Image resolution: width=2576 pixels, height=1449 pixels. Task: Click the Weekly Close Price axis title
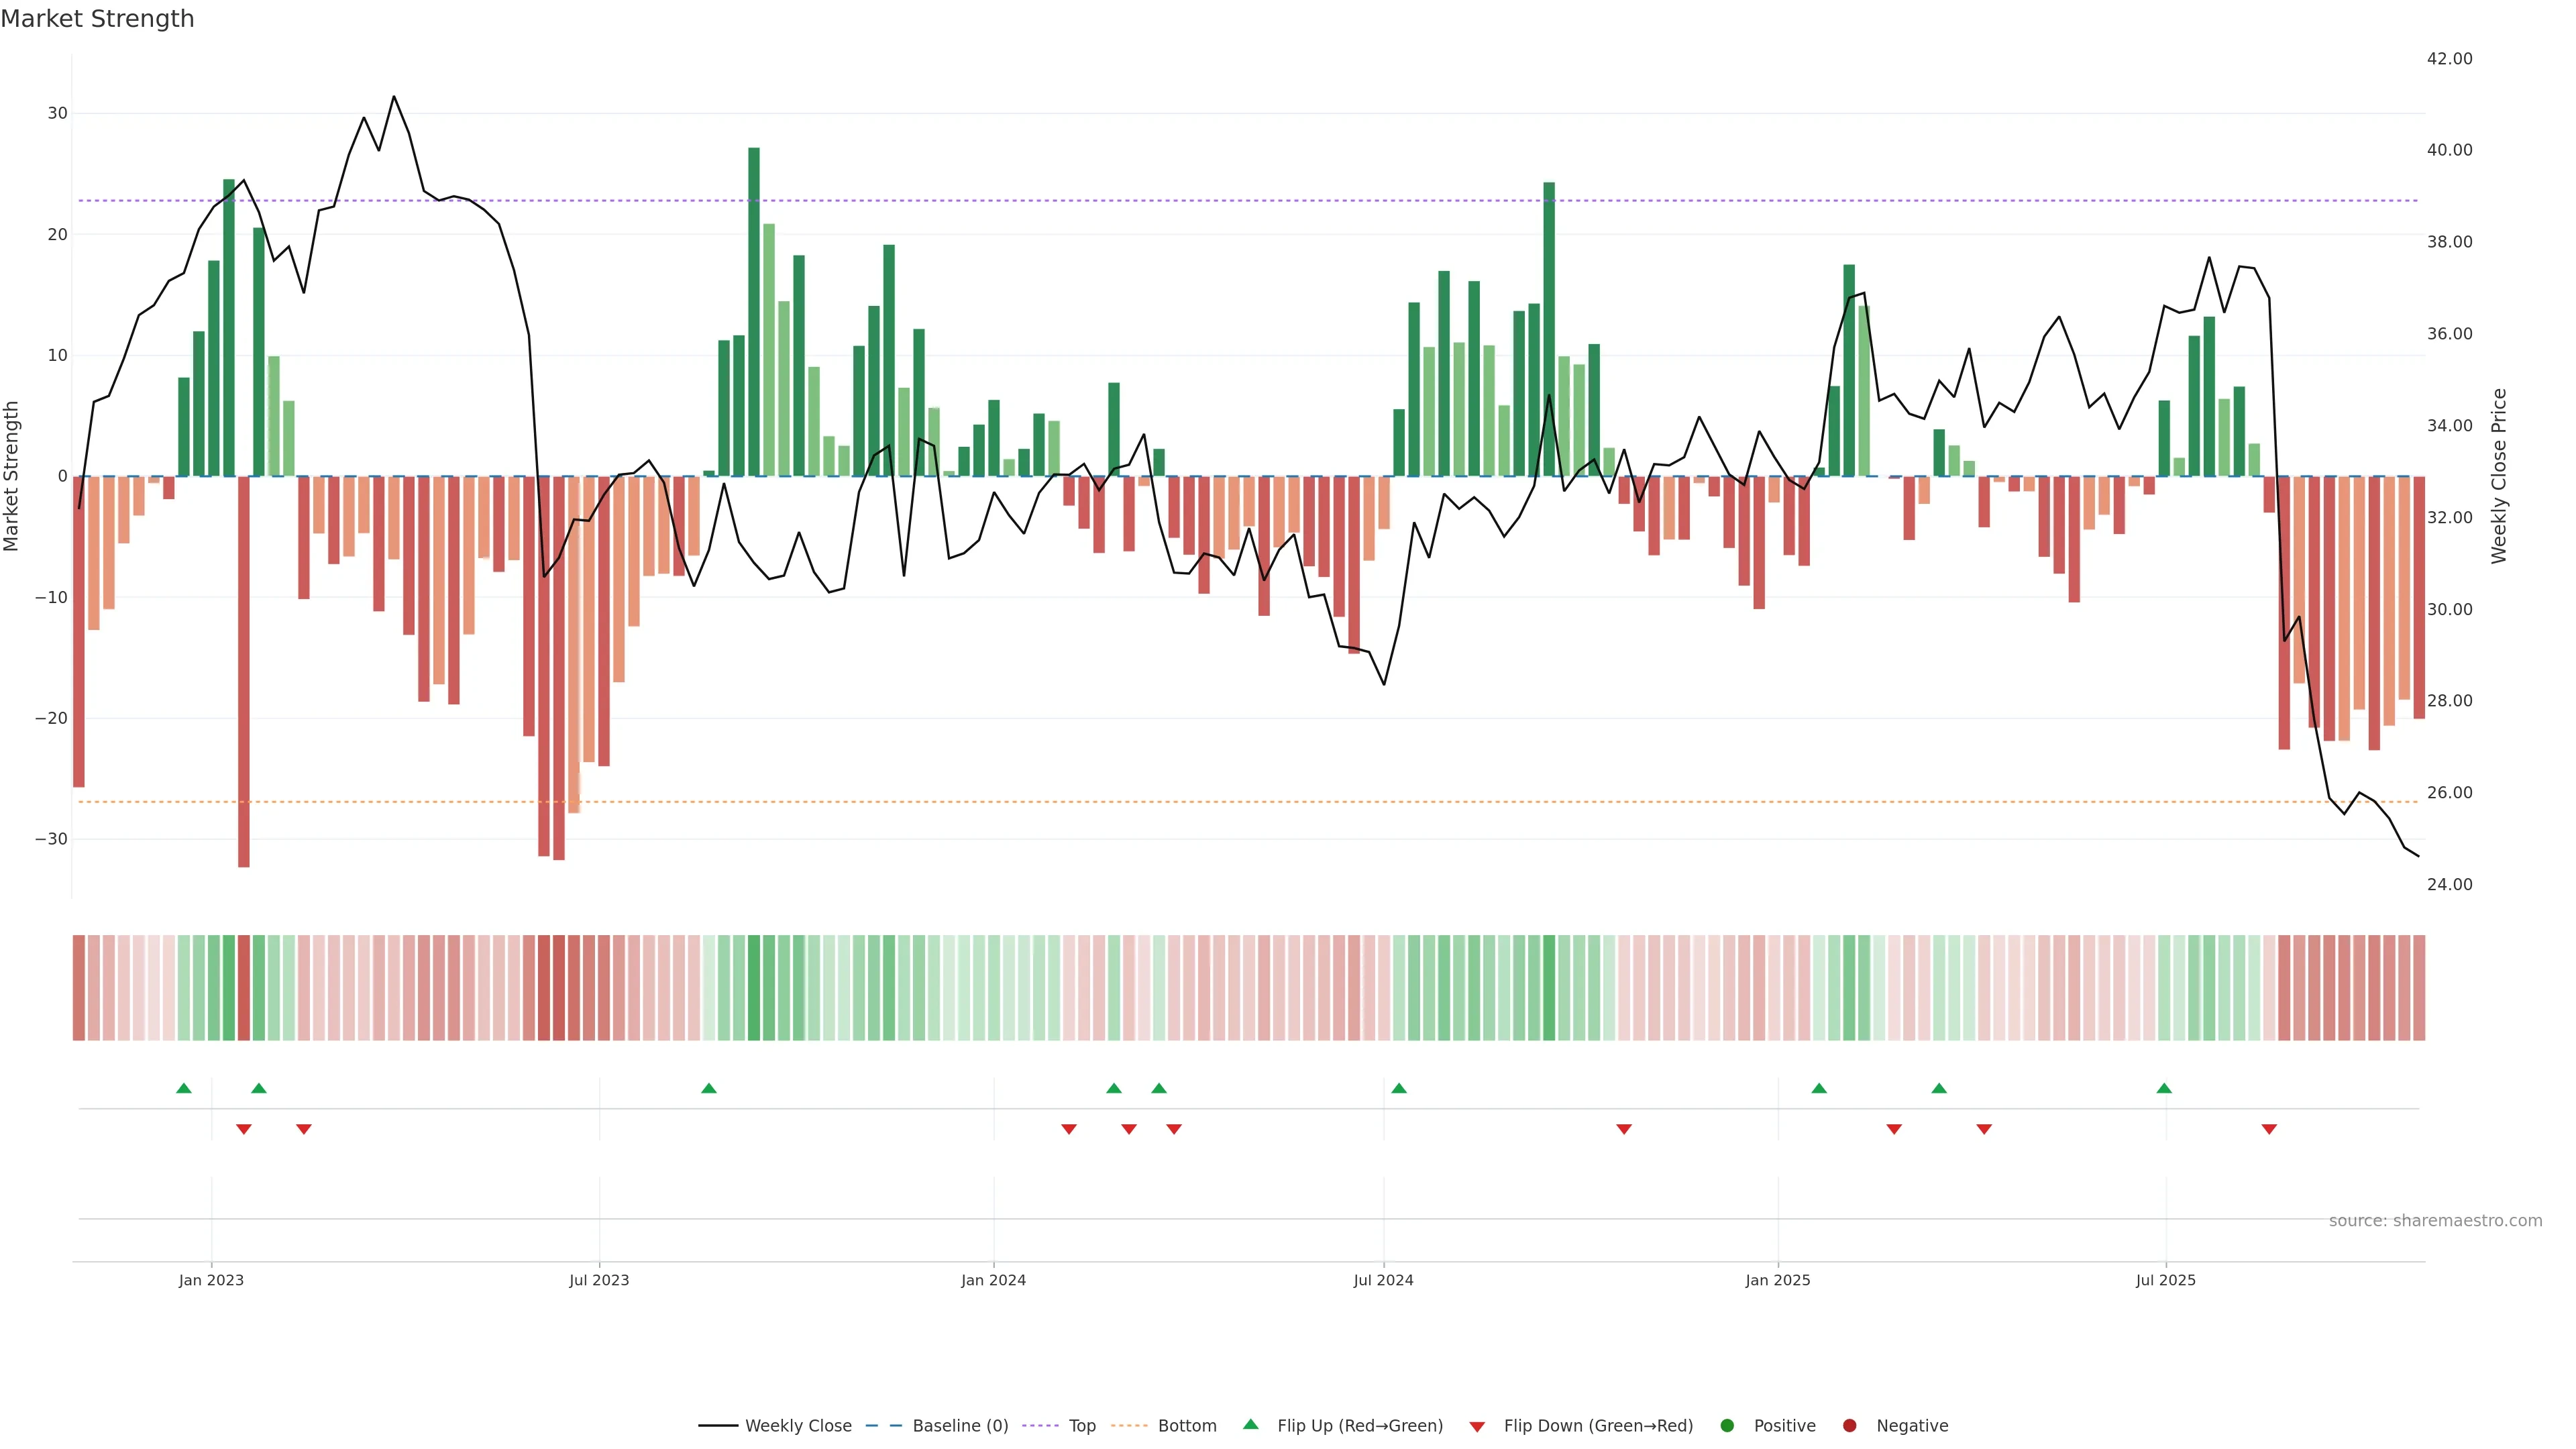click(x=2499, y=476)
